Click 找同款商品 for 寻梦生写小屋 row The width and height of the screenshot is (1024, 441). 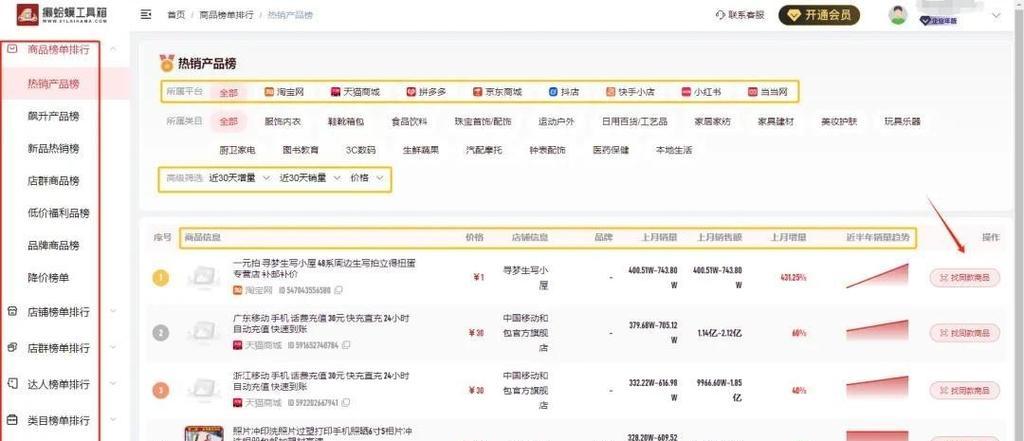[965, 278]
